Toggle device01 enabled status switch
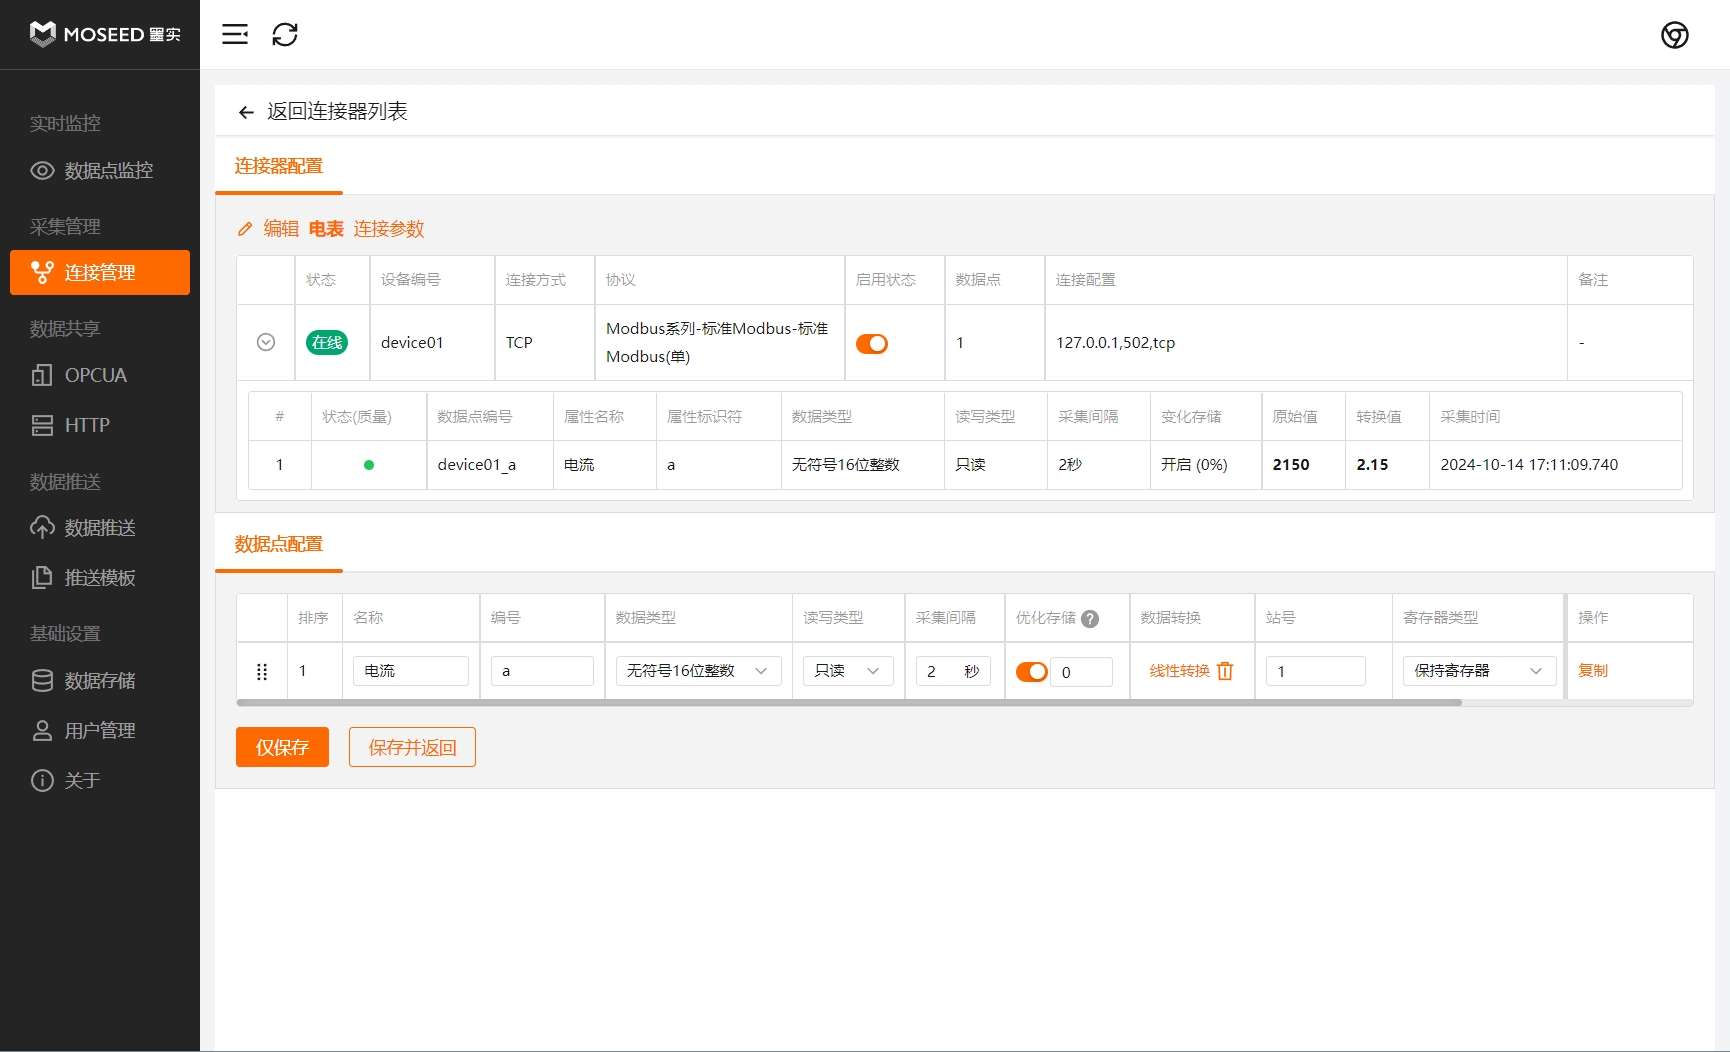The image size is (1730, 1052). click(872, 343)
